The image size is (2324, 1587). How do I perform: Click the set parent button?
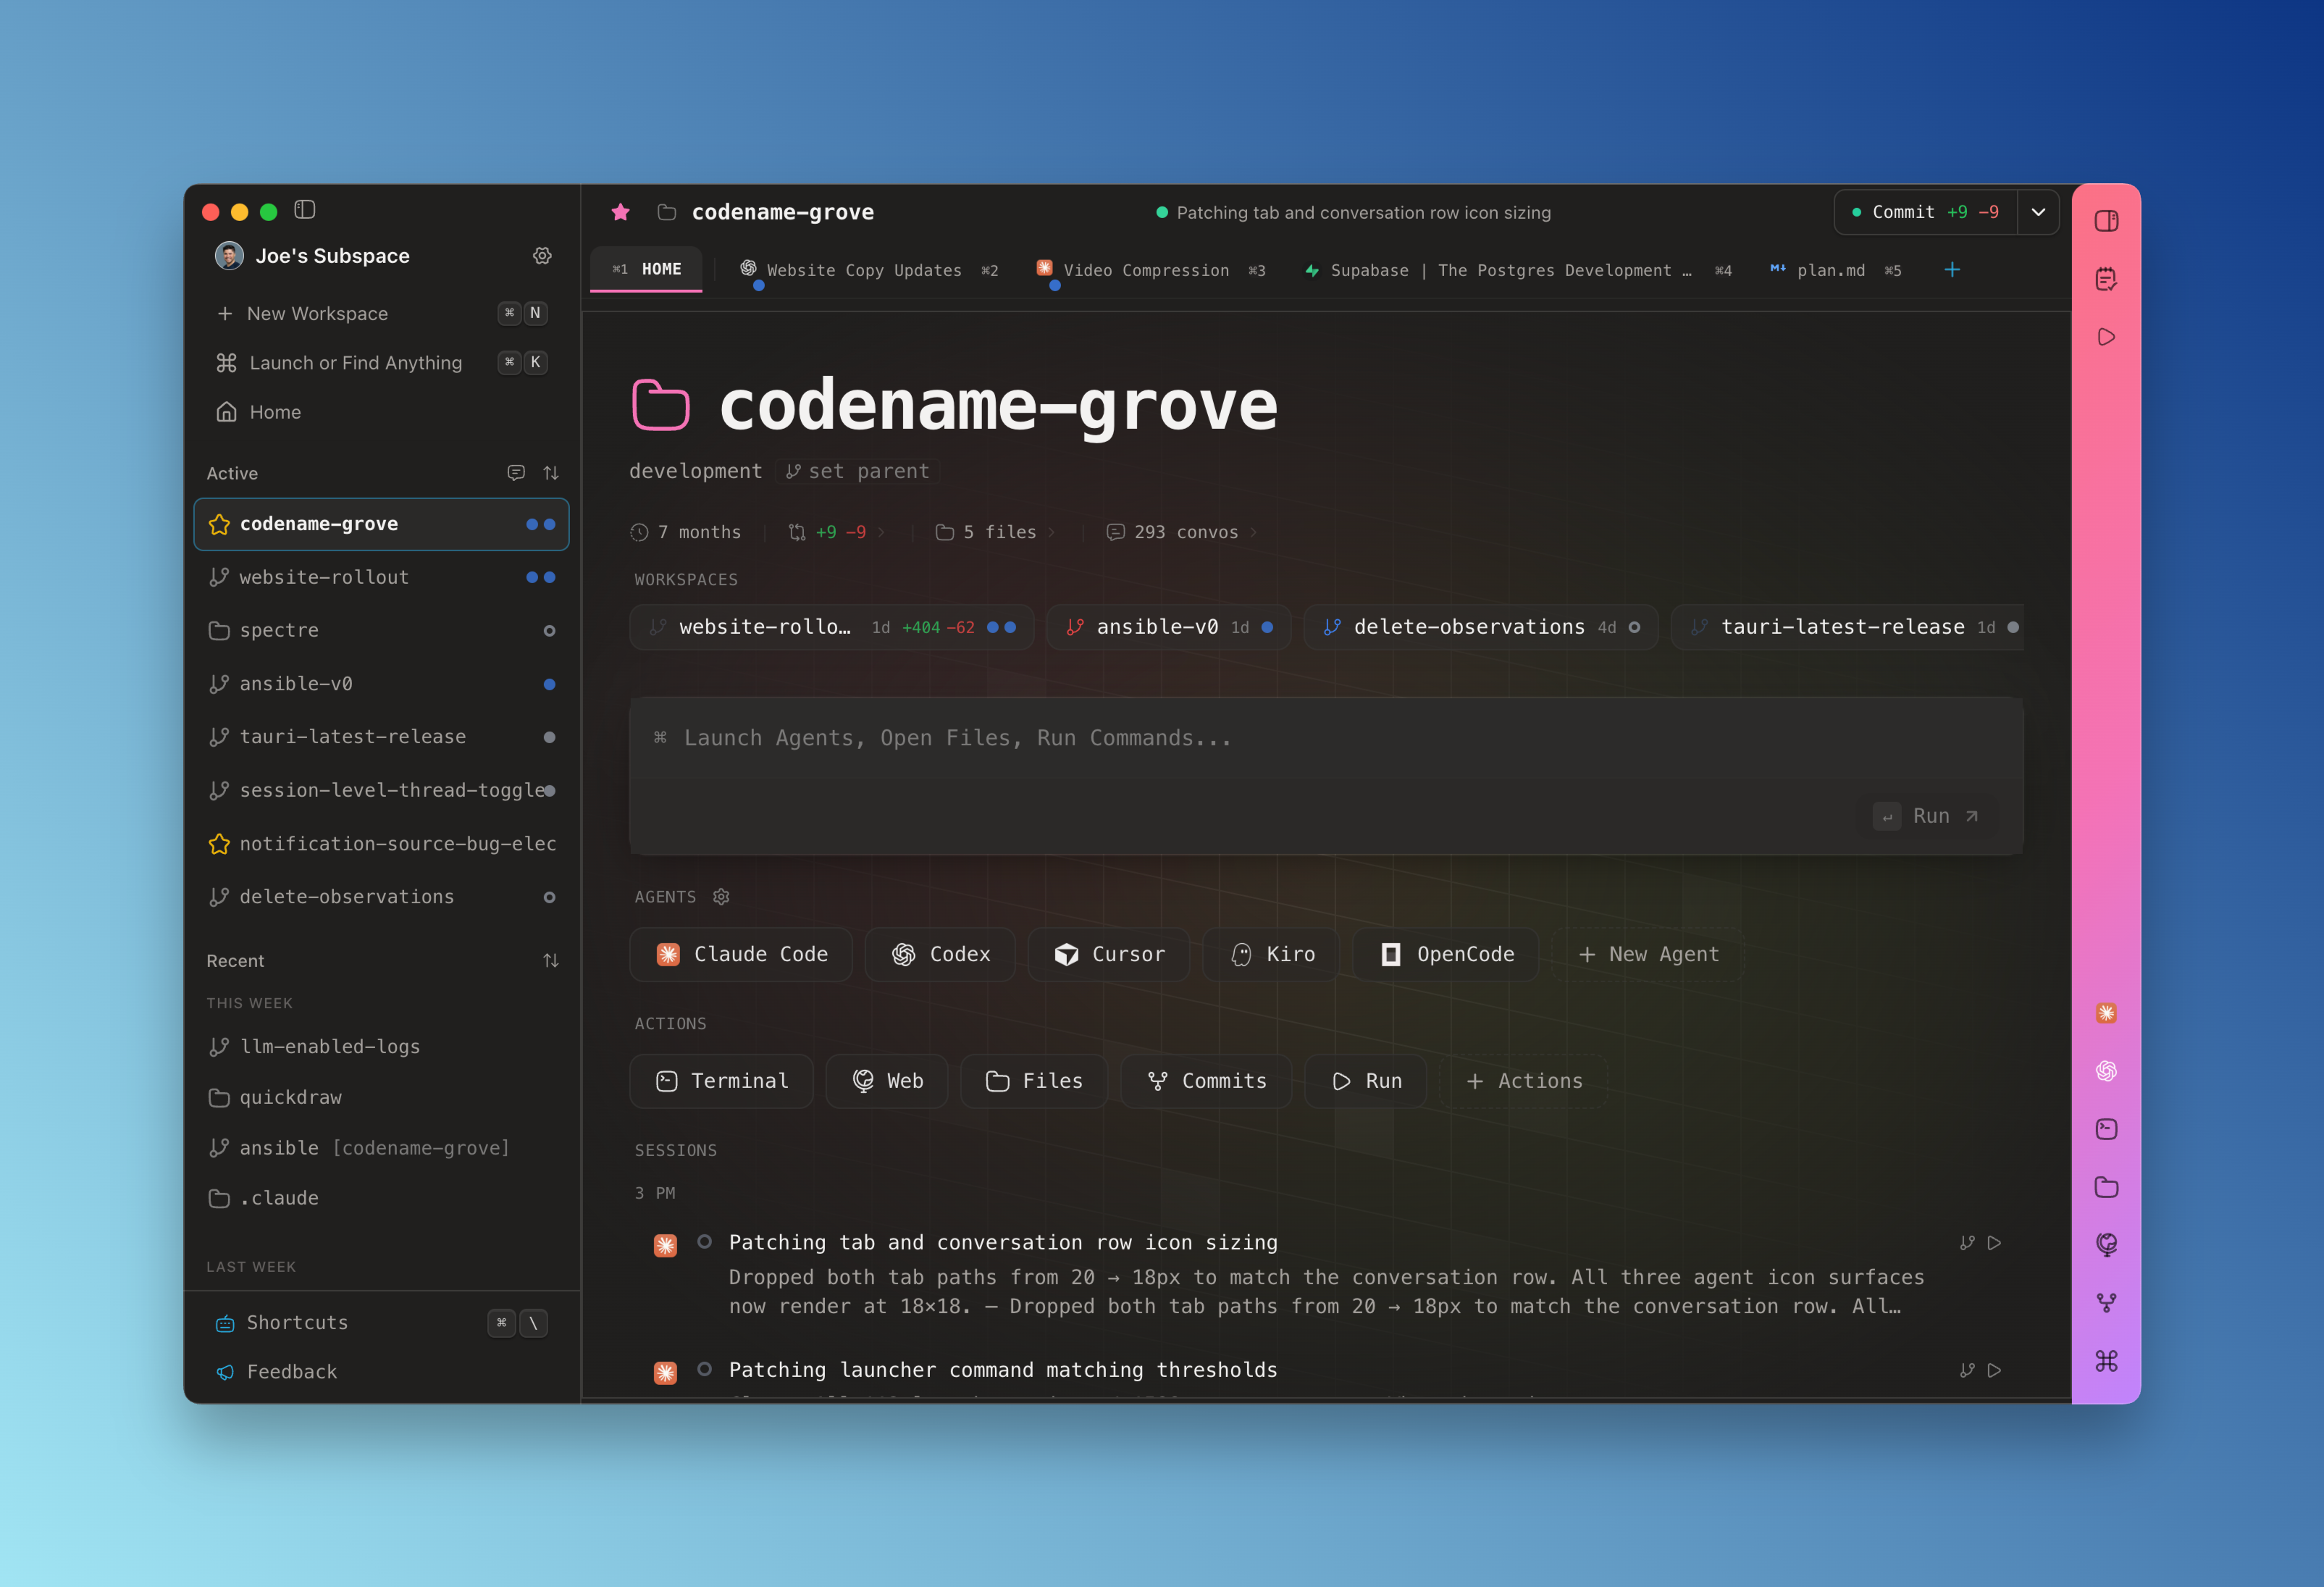tap(857, 471)
